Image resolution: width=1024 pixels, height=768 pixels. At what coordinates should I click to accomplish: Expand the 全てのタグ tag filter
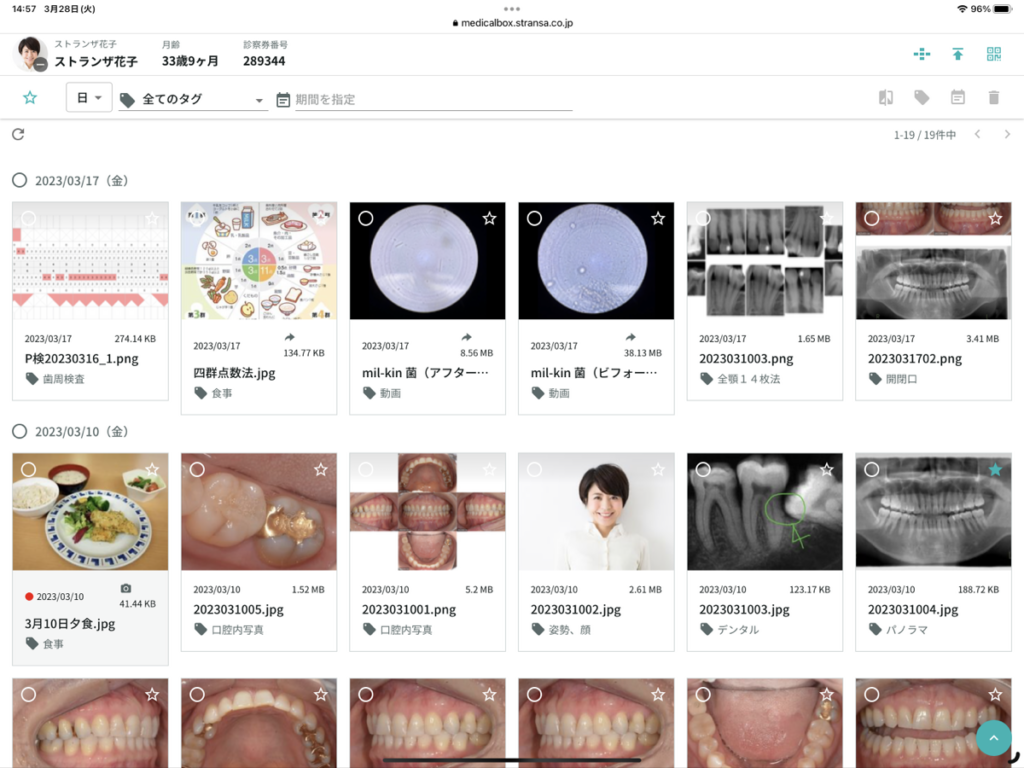(192, 100)
